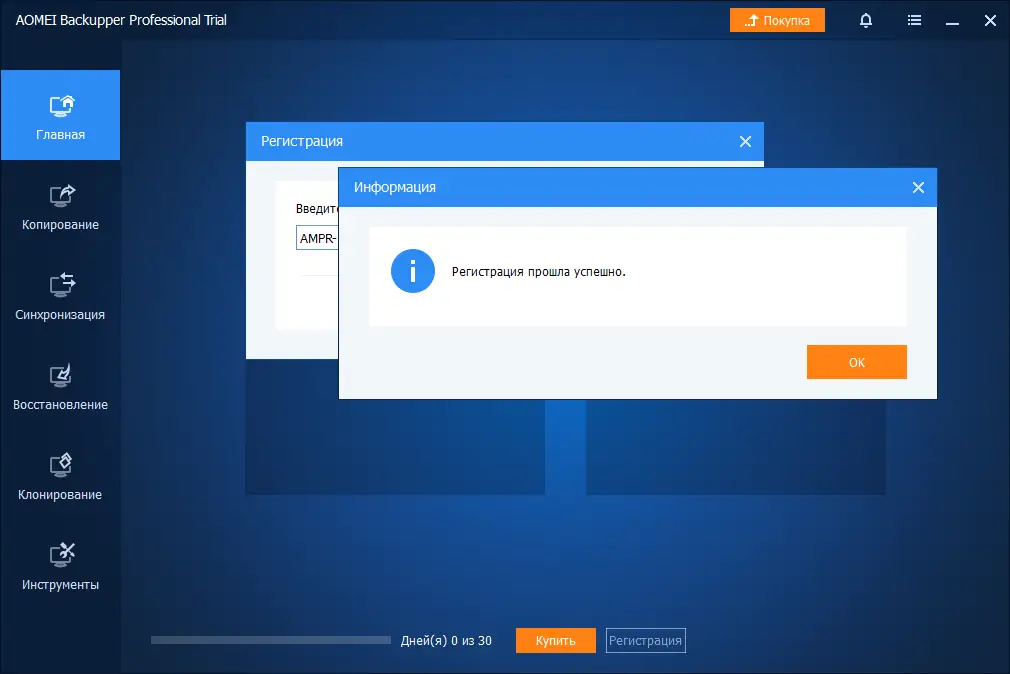This screenshot has width=1010, height=674.
Task: Open the Инструменты tools section
Action: pos(61,567)
